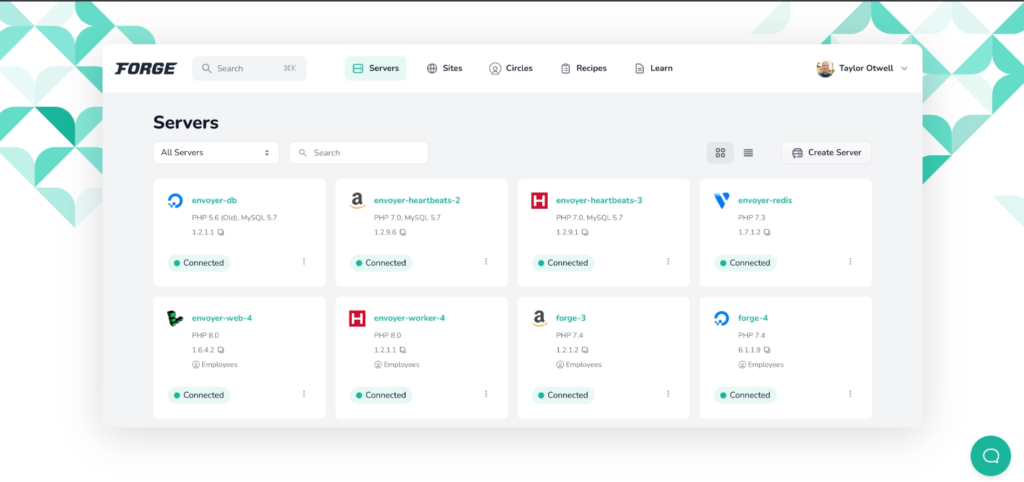Click "PHP 5.6 (Old), MySQL 5.7" text

click(234, 217)
